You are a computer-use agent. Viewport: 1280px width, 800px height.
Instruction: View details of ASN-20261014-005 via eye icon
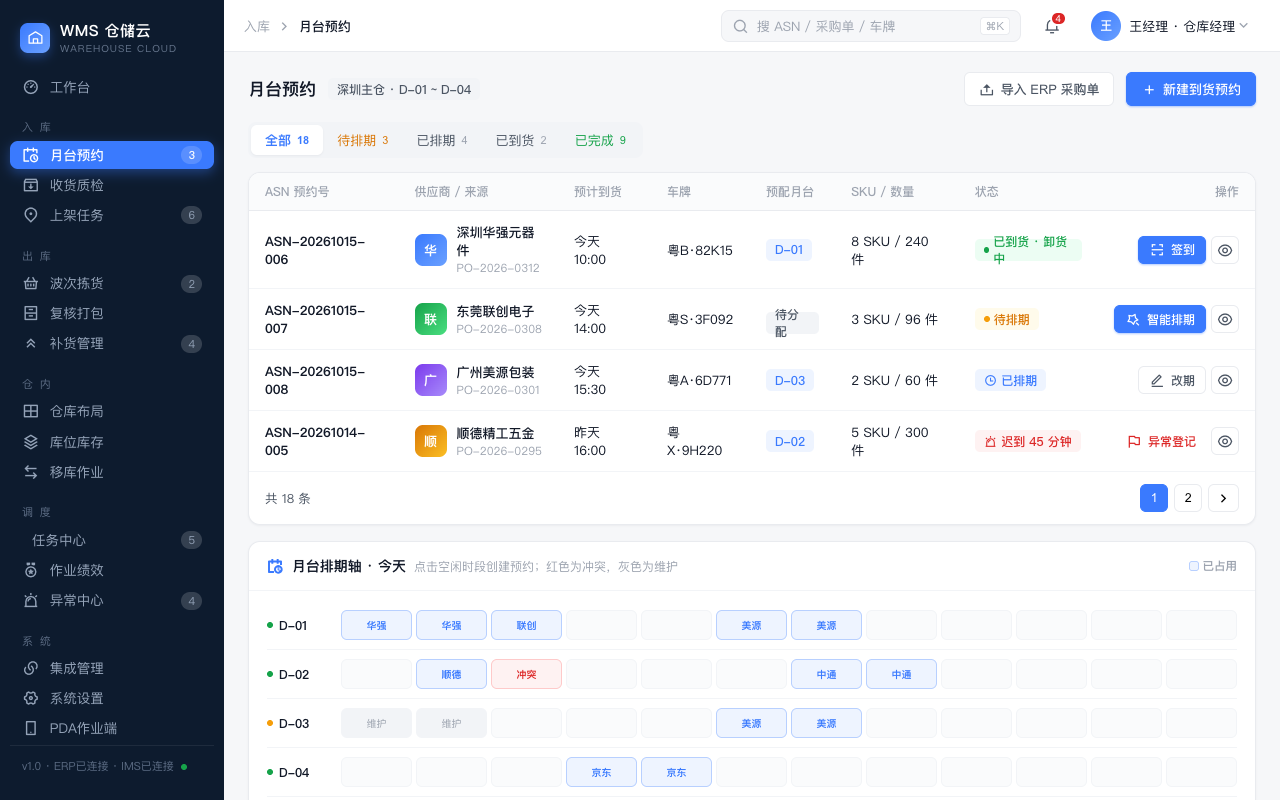(1225, 441)
